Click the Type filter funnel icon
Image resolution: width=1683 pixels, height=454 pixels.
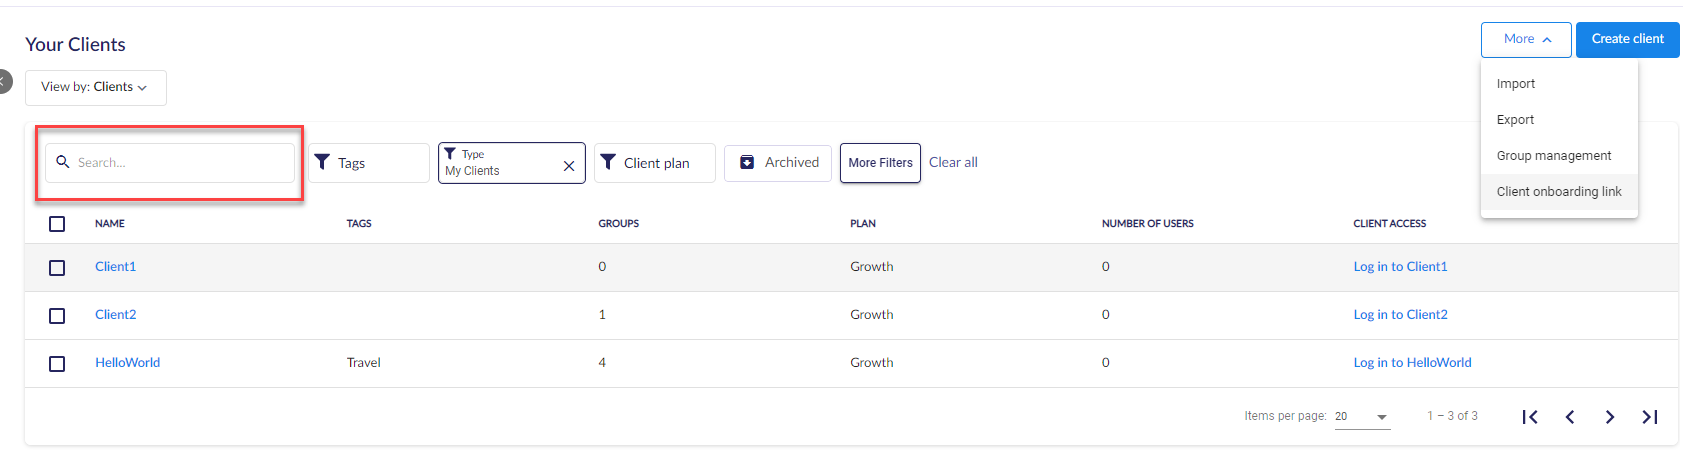point(450,153)
